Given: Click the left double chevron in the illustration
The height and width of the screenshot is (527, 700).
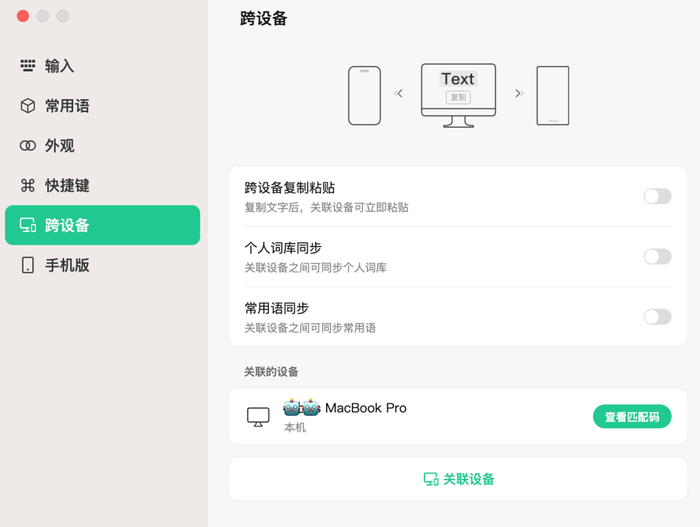Looking at the screenshot, I should point(398,93).
